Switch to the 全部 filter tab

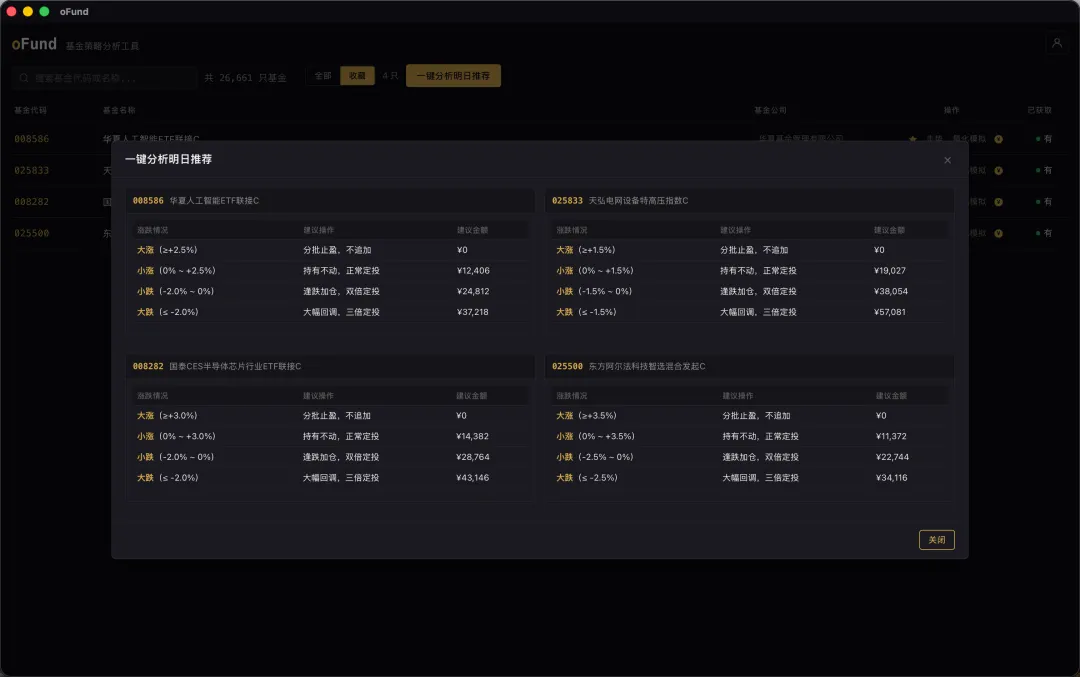click(x=323, y=76)
